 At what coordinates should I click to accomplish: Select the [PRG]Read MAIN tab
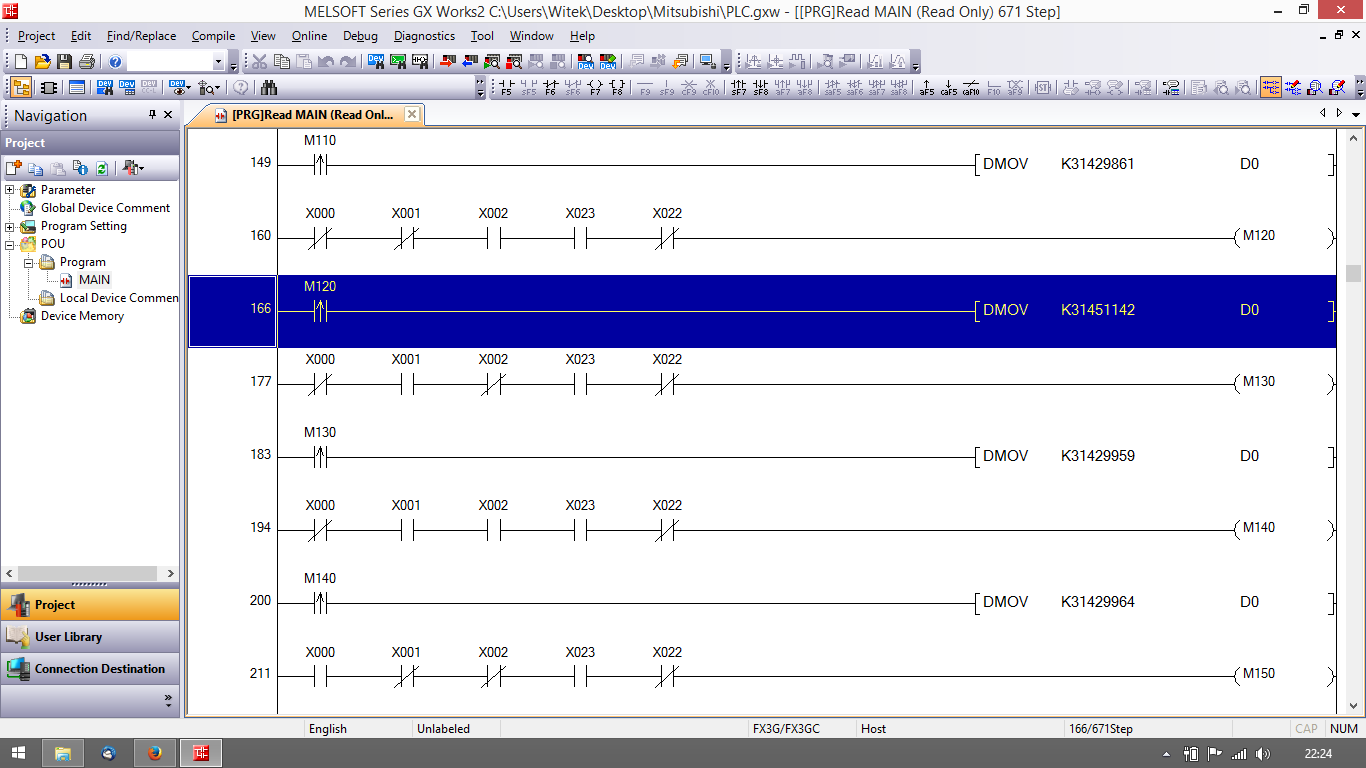[312, 115]
